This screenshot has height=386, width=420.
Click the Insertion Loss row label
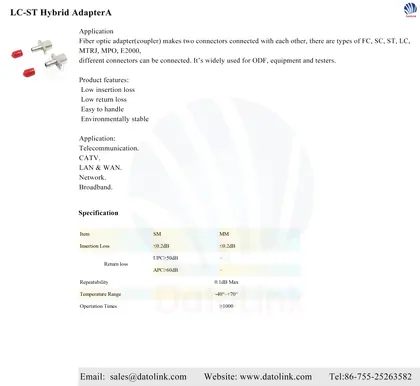click(95, 246)
